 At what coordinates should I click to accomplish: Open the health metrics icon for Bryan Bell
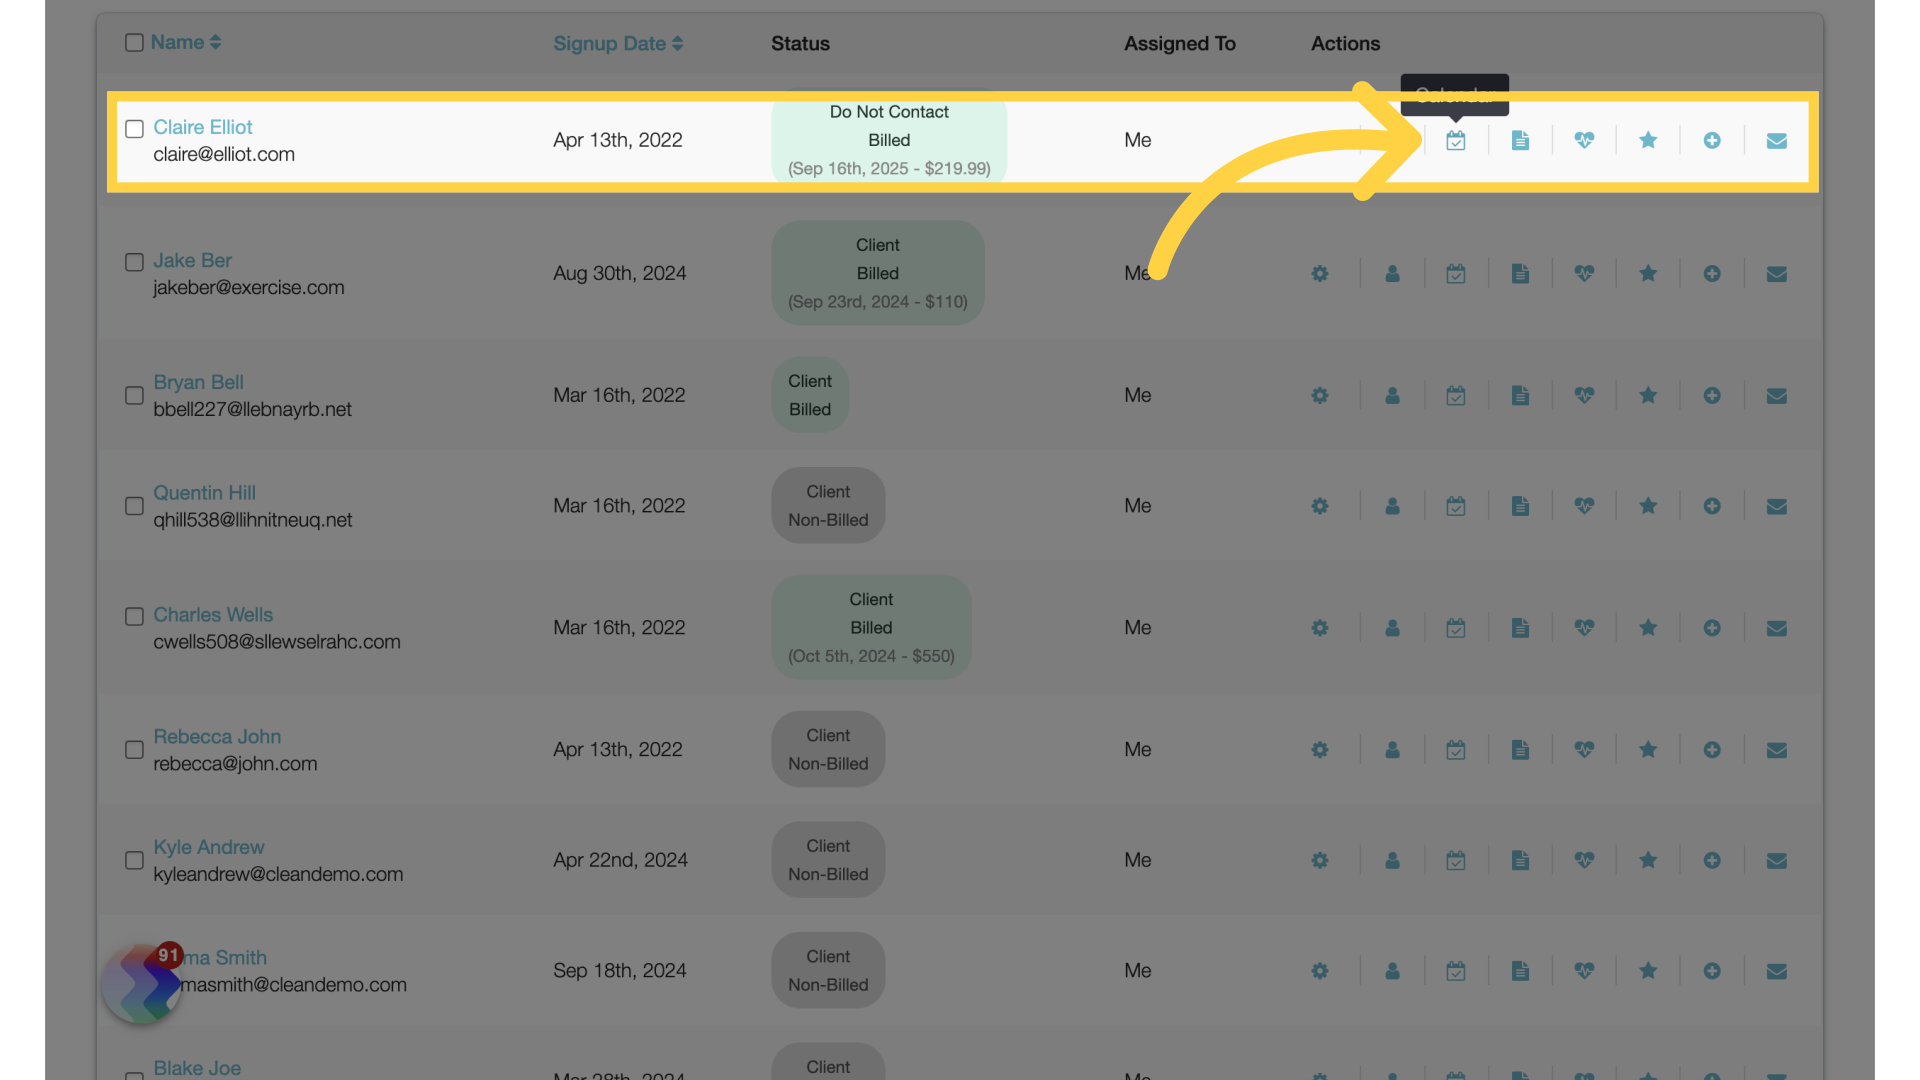click(1584, 395)
